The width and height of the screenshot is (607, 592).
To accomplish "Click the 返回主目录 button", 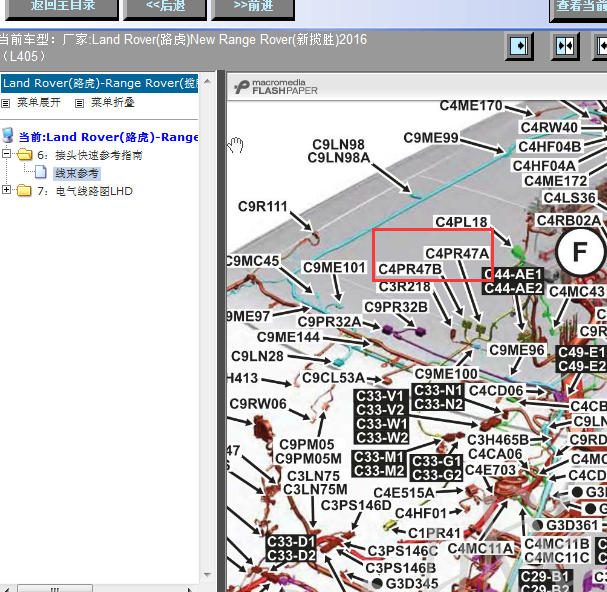I will pos(62,9).
